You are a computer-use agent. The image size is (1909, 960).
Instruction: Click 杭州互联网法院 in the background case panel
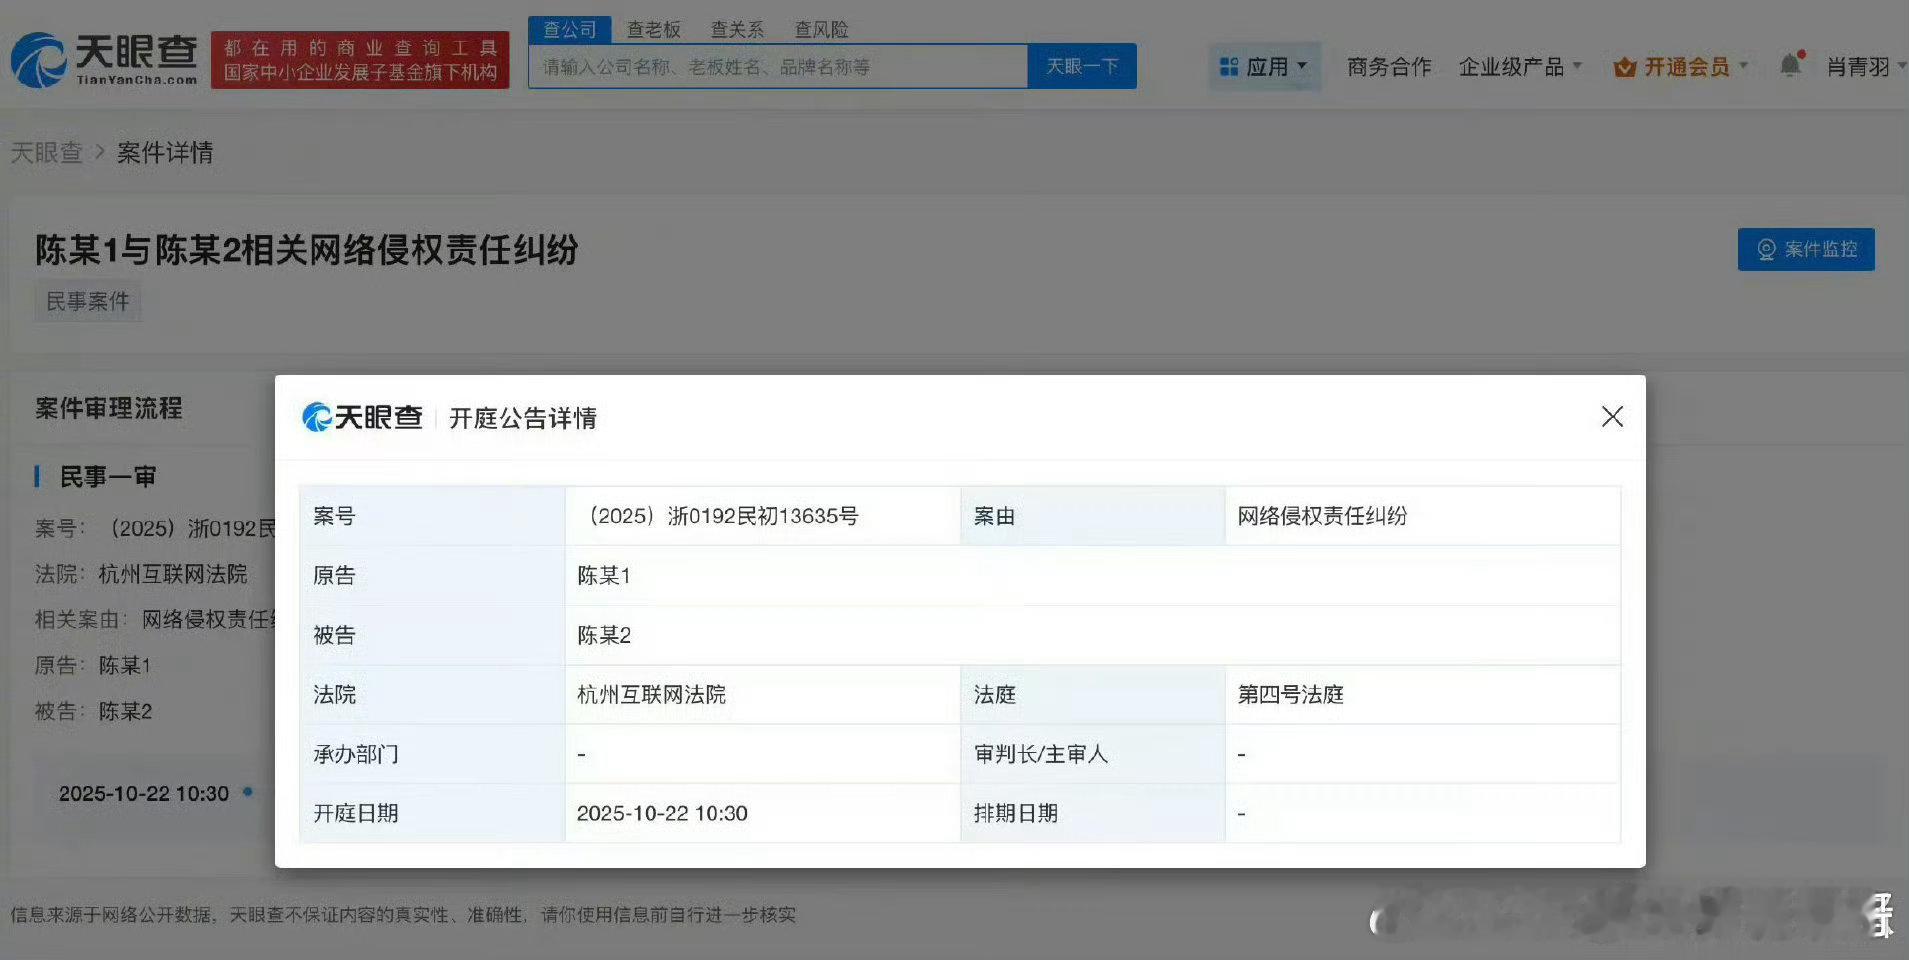pos(172,574)
